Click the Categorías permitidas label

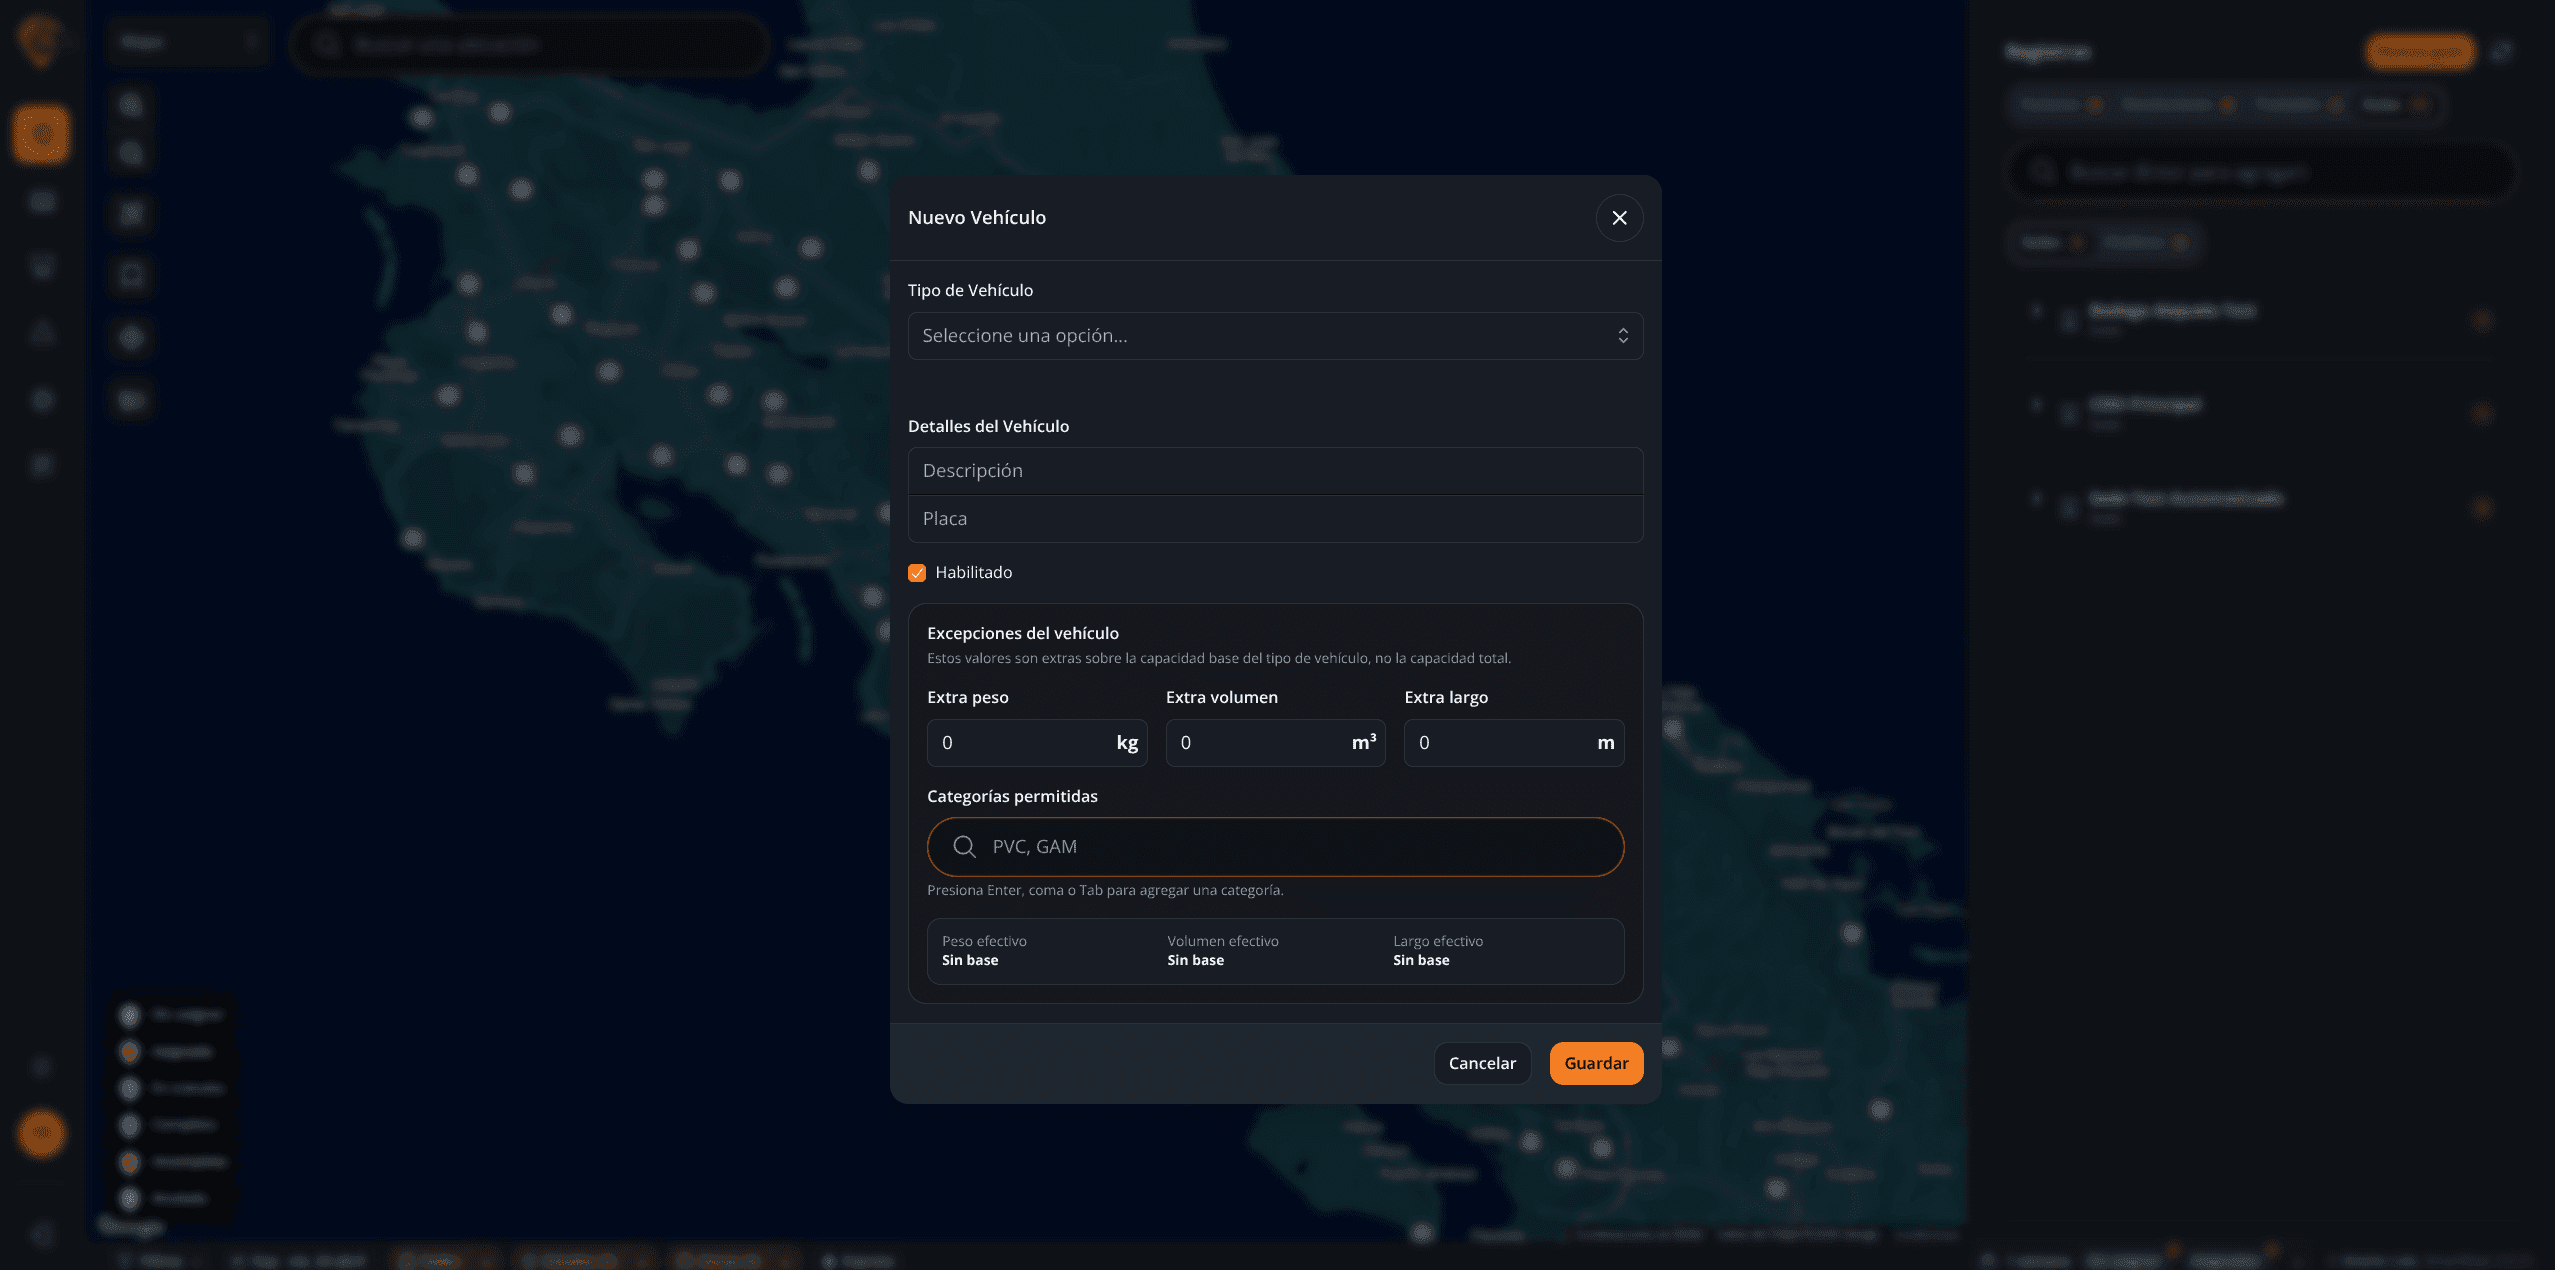[1012, 796]
